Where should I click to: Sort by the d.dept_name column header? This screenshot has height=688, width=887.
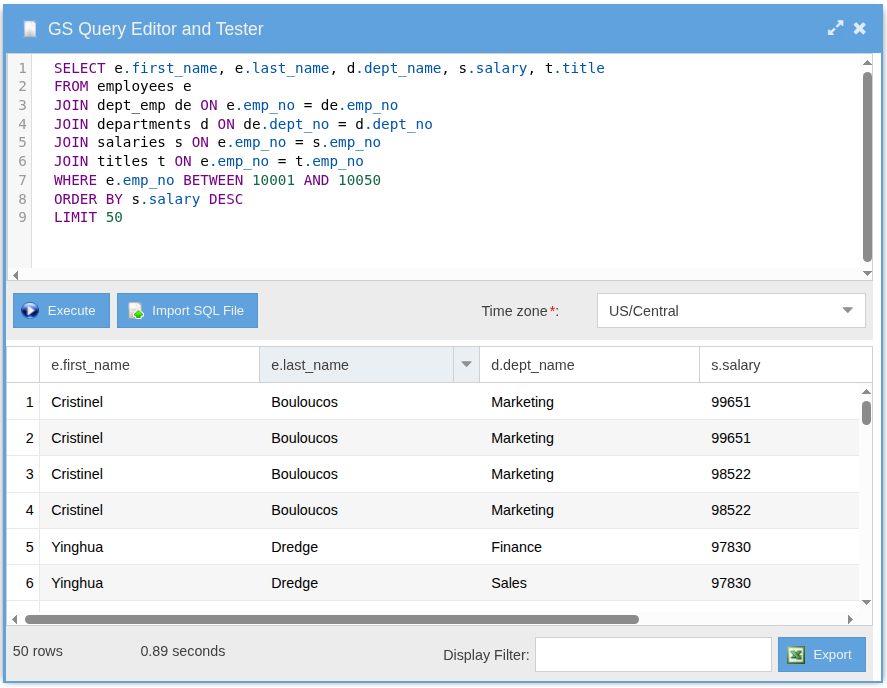click(x=589, y=365)
